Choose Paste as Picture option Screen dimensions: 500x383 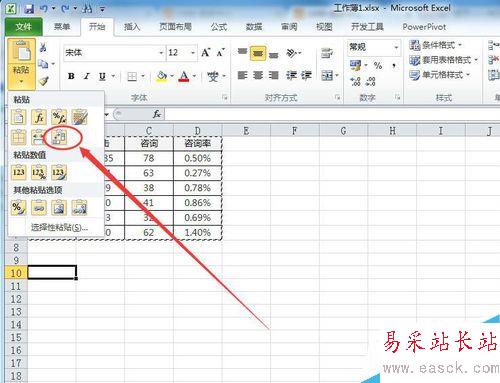coord(59,207)
